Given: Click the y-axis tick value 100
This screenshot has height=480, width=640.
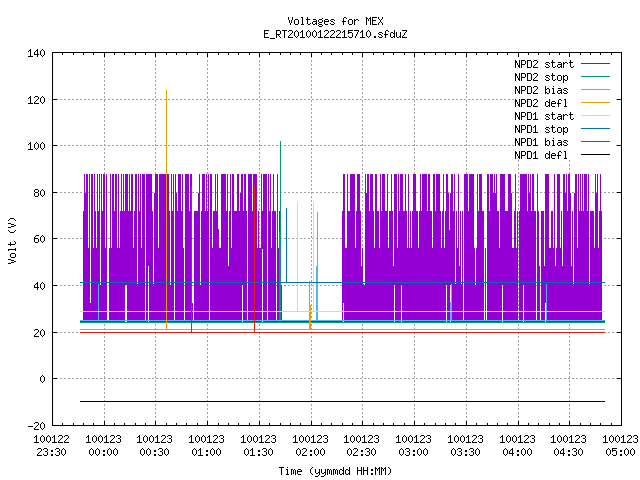Looking at the screenshot, I should click(36, 146).
